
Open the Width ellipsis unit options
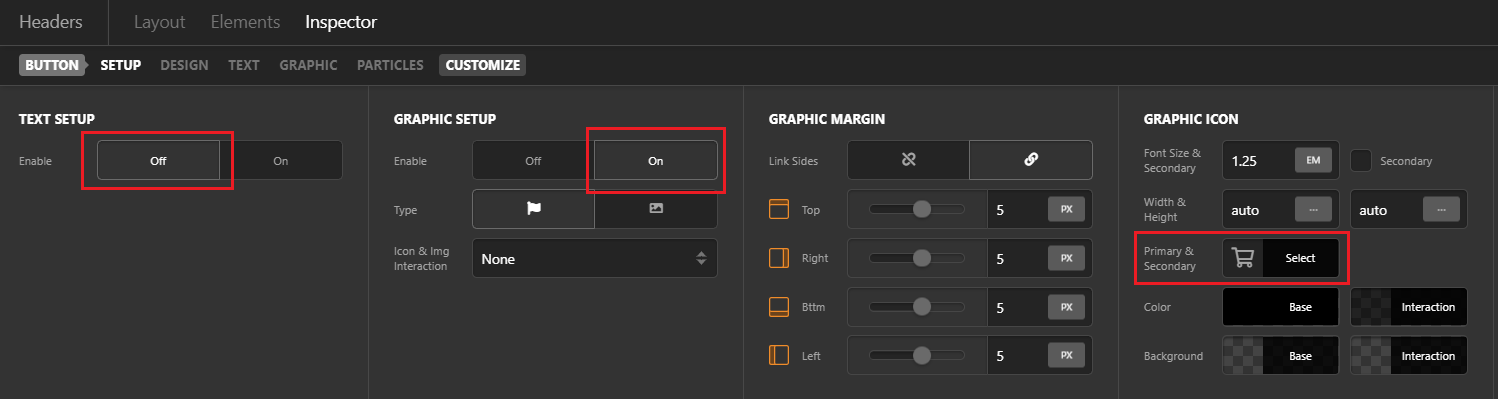pos(1312,209)
